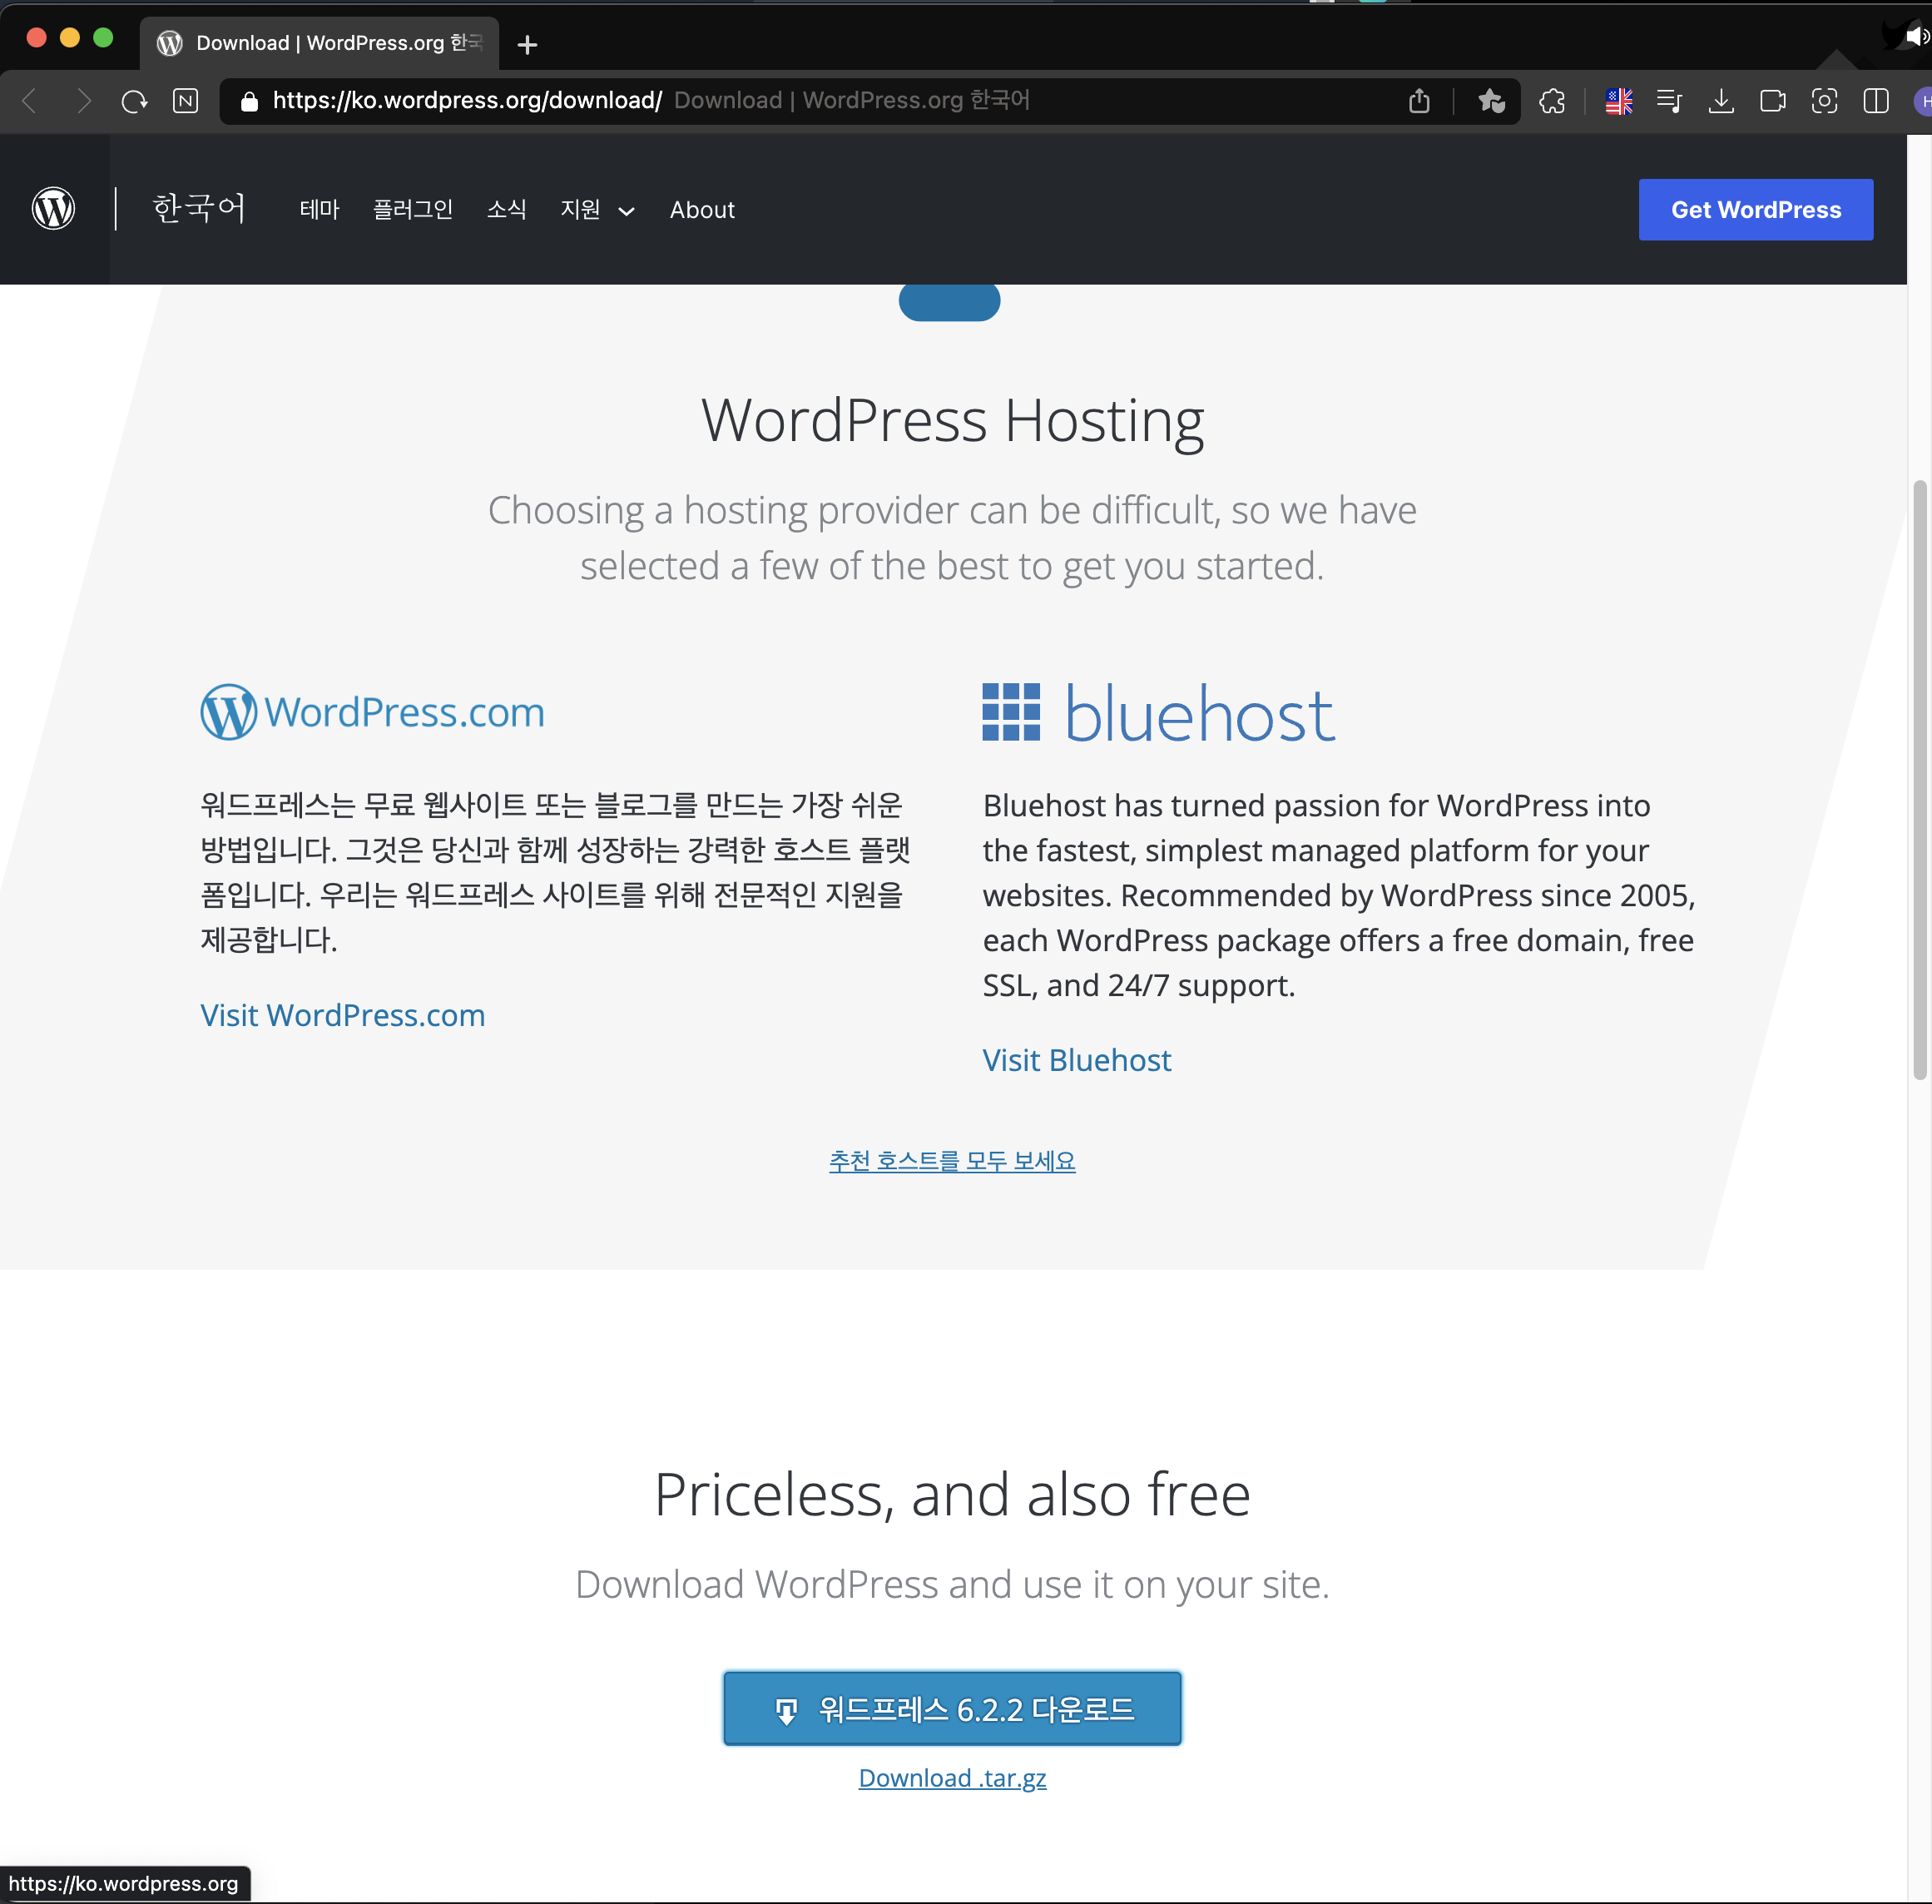This screenshot has width=1932, height=1904.
Task: Click the screenshot capture icon
Action: click(1823, 101)
